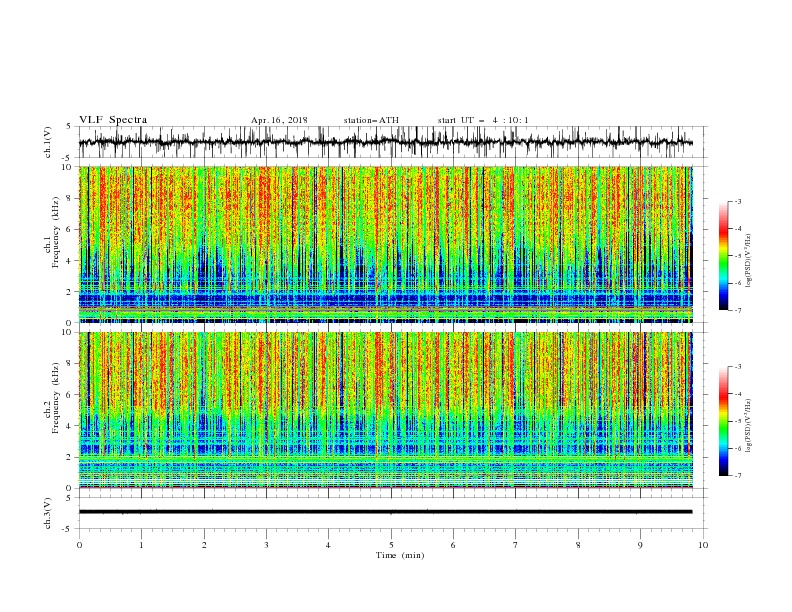Click the "5" tick on ch.3(V) axis
792x612 pixels.
[69, 498]
